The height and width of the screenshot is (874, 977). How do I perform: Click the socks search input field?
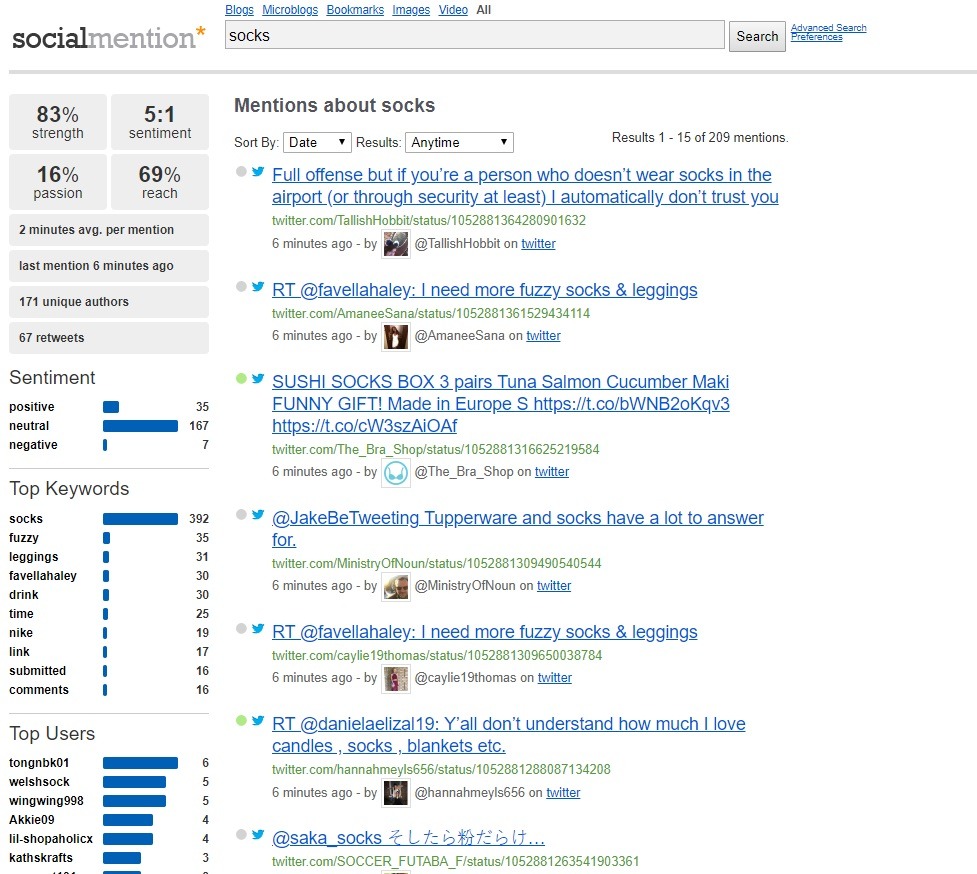pyautogui.click(x=474, y=36)
